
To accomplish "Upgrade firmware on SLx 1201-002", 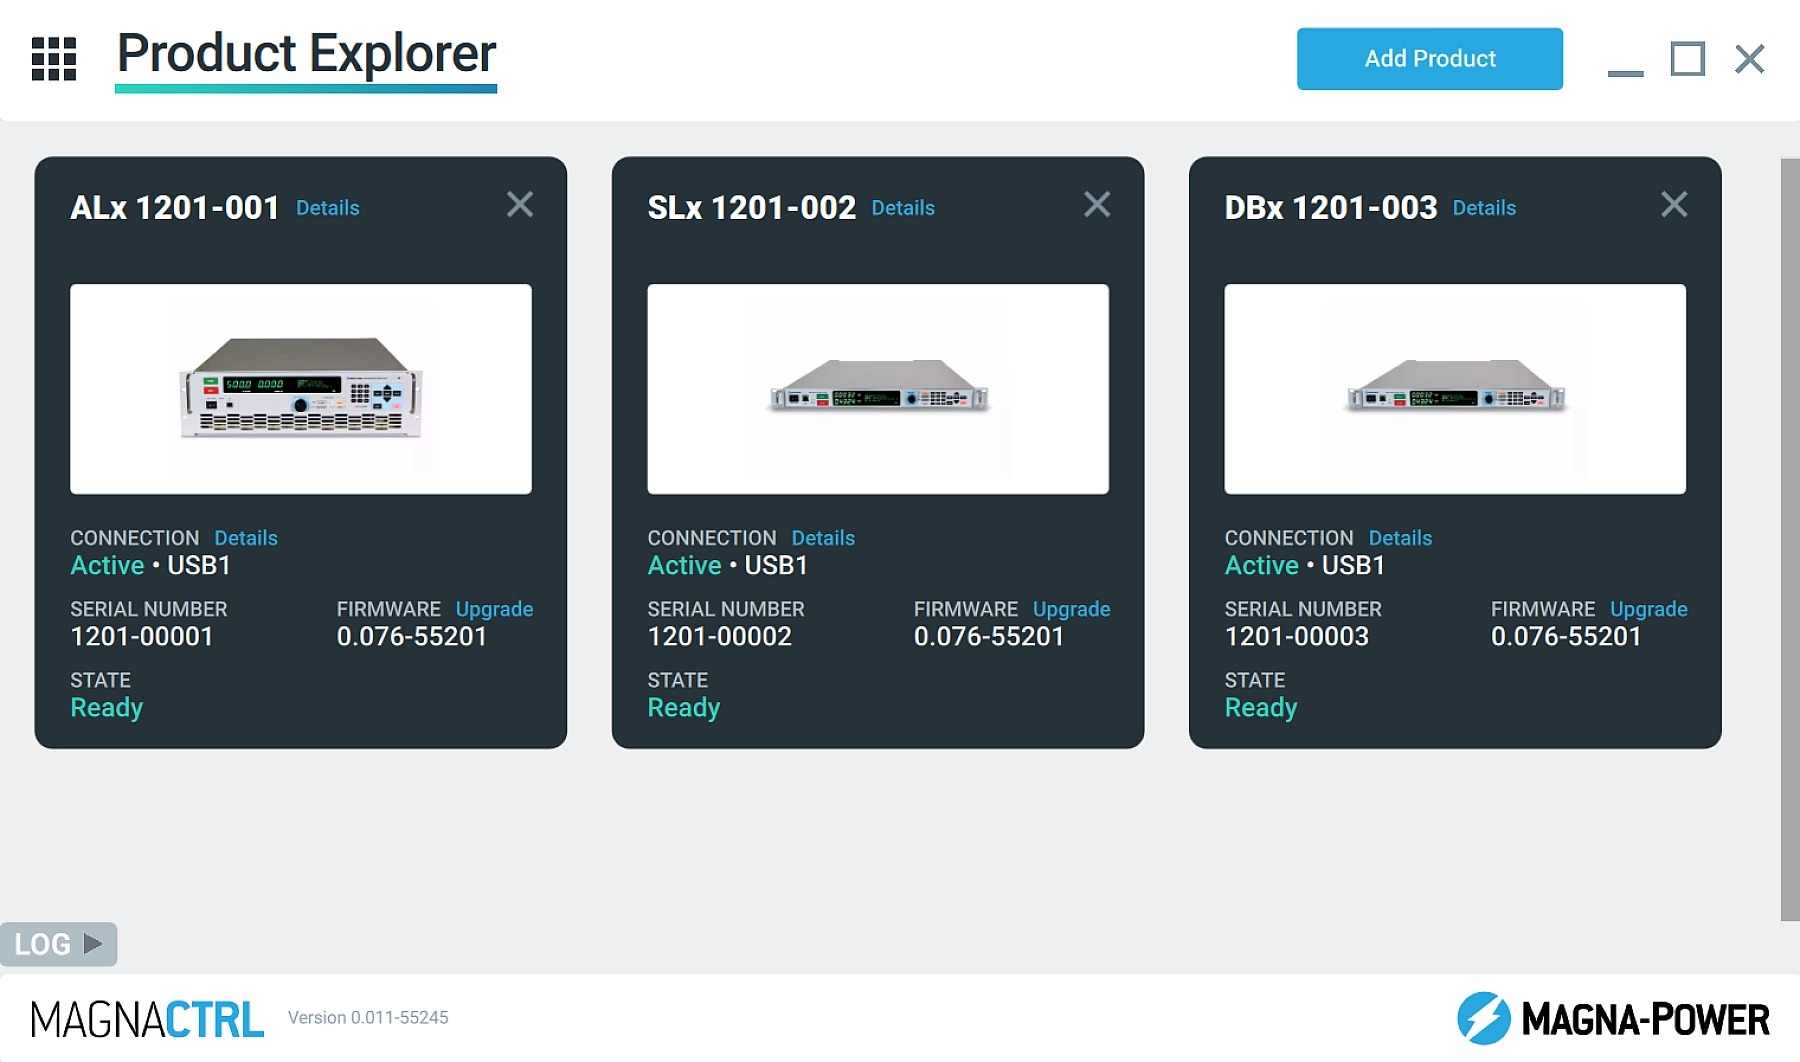I will tap(1071, 609).
